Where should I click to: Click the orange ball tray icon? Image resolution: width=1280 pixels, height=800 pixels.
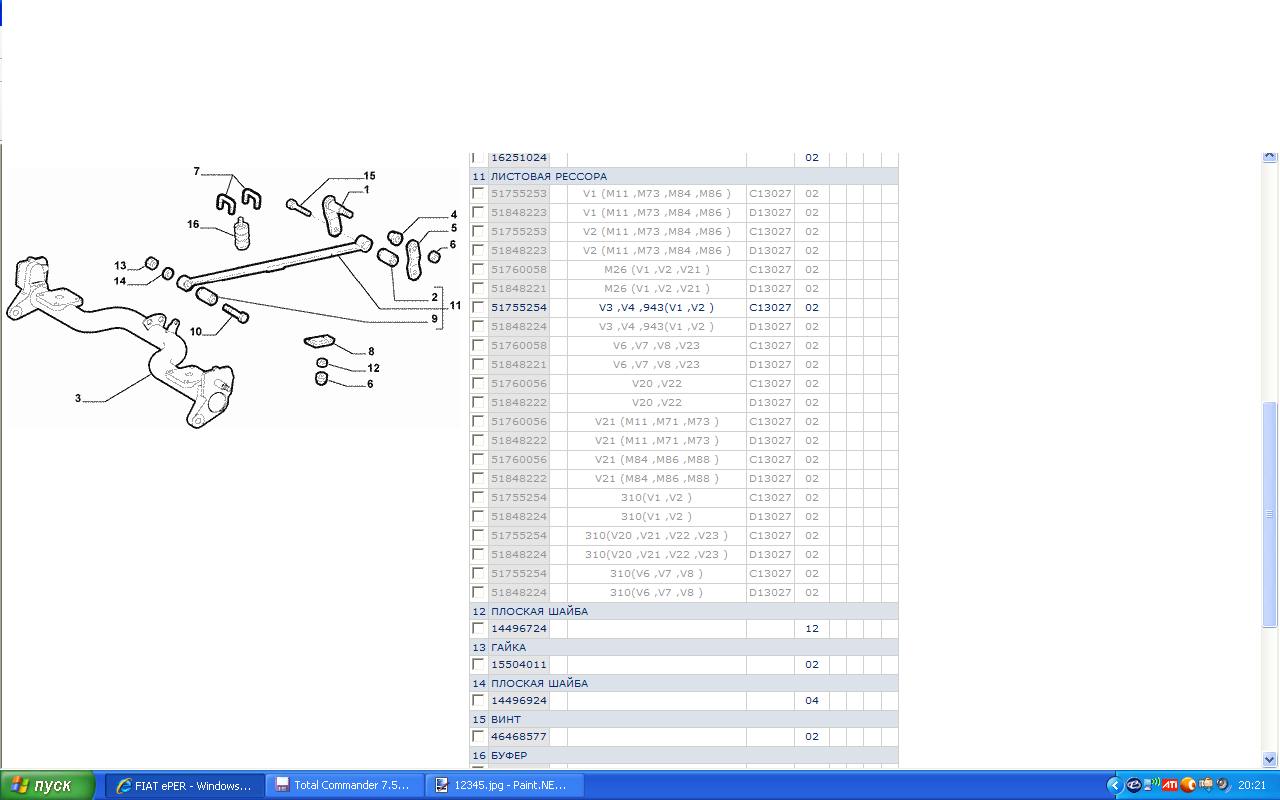point(1188,785)
